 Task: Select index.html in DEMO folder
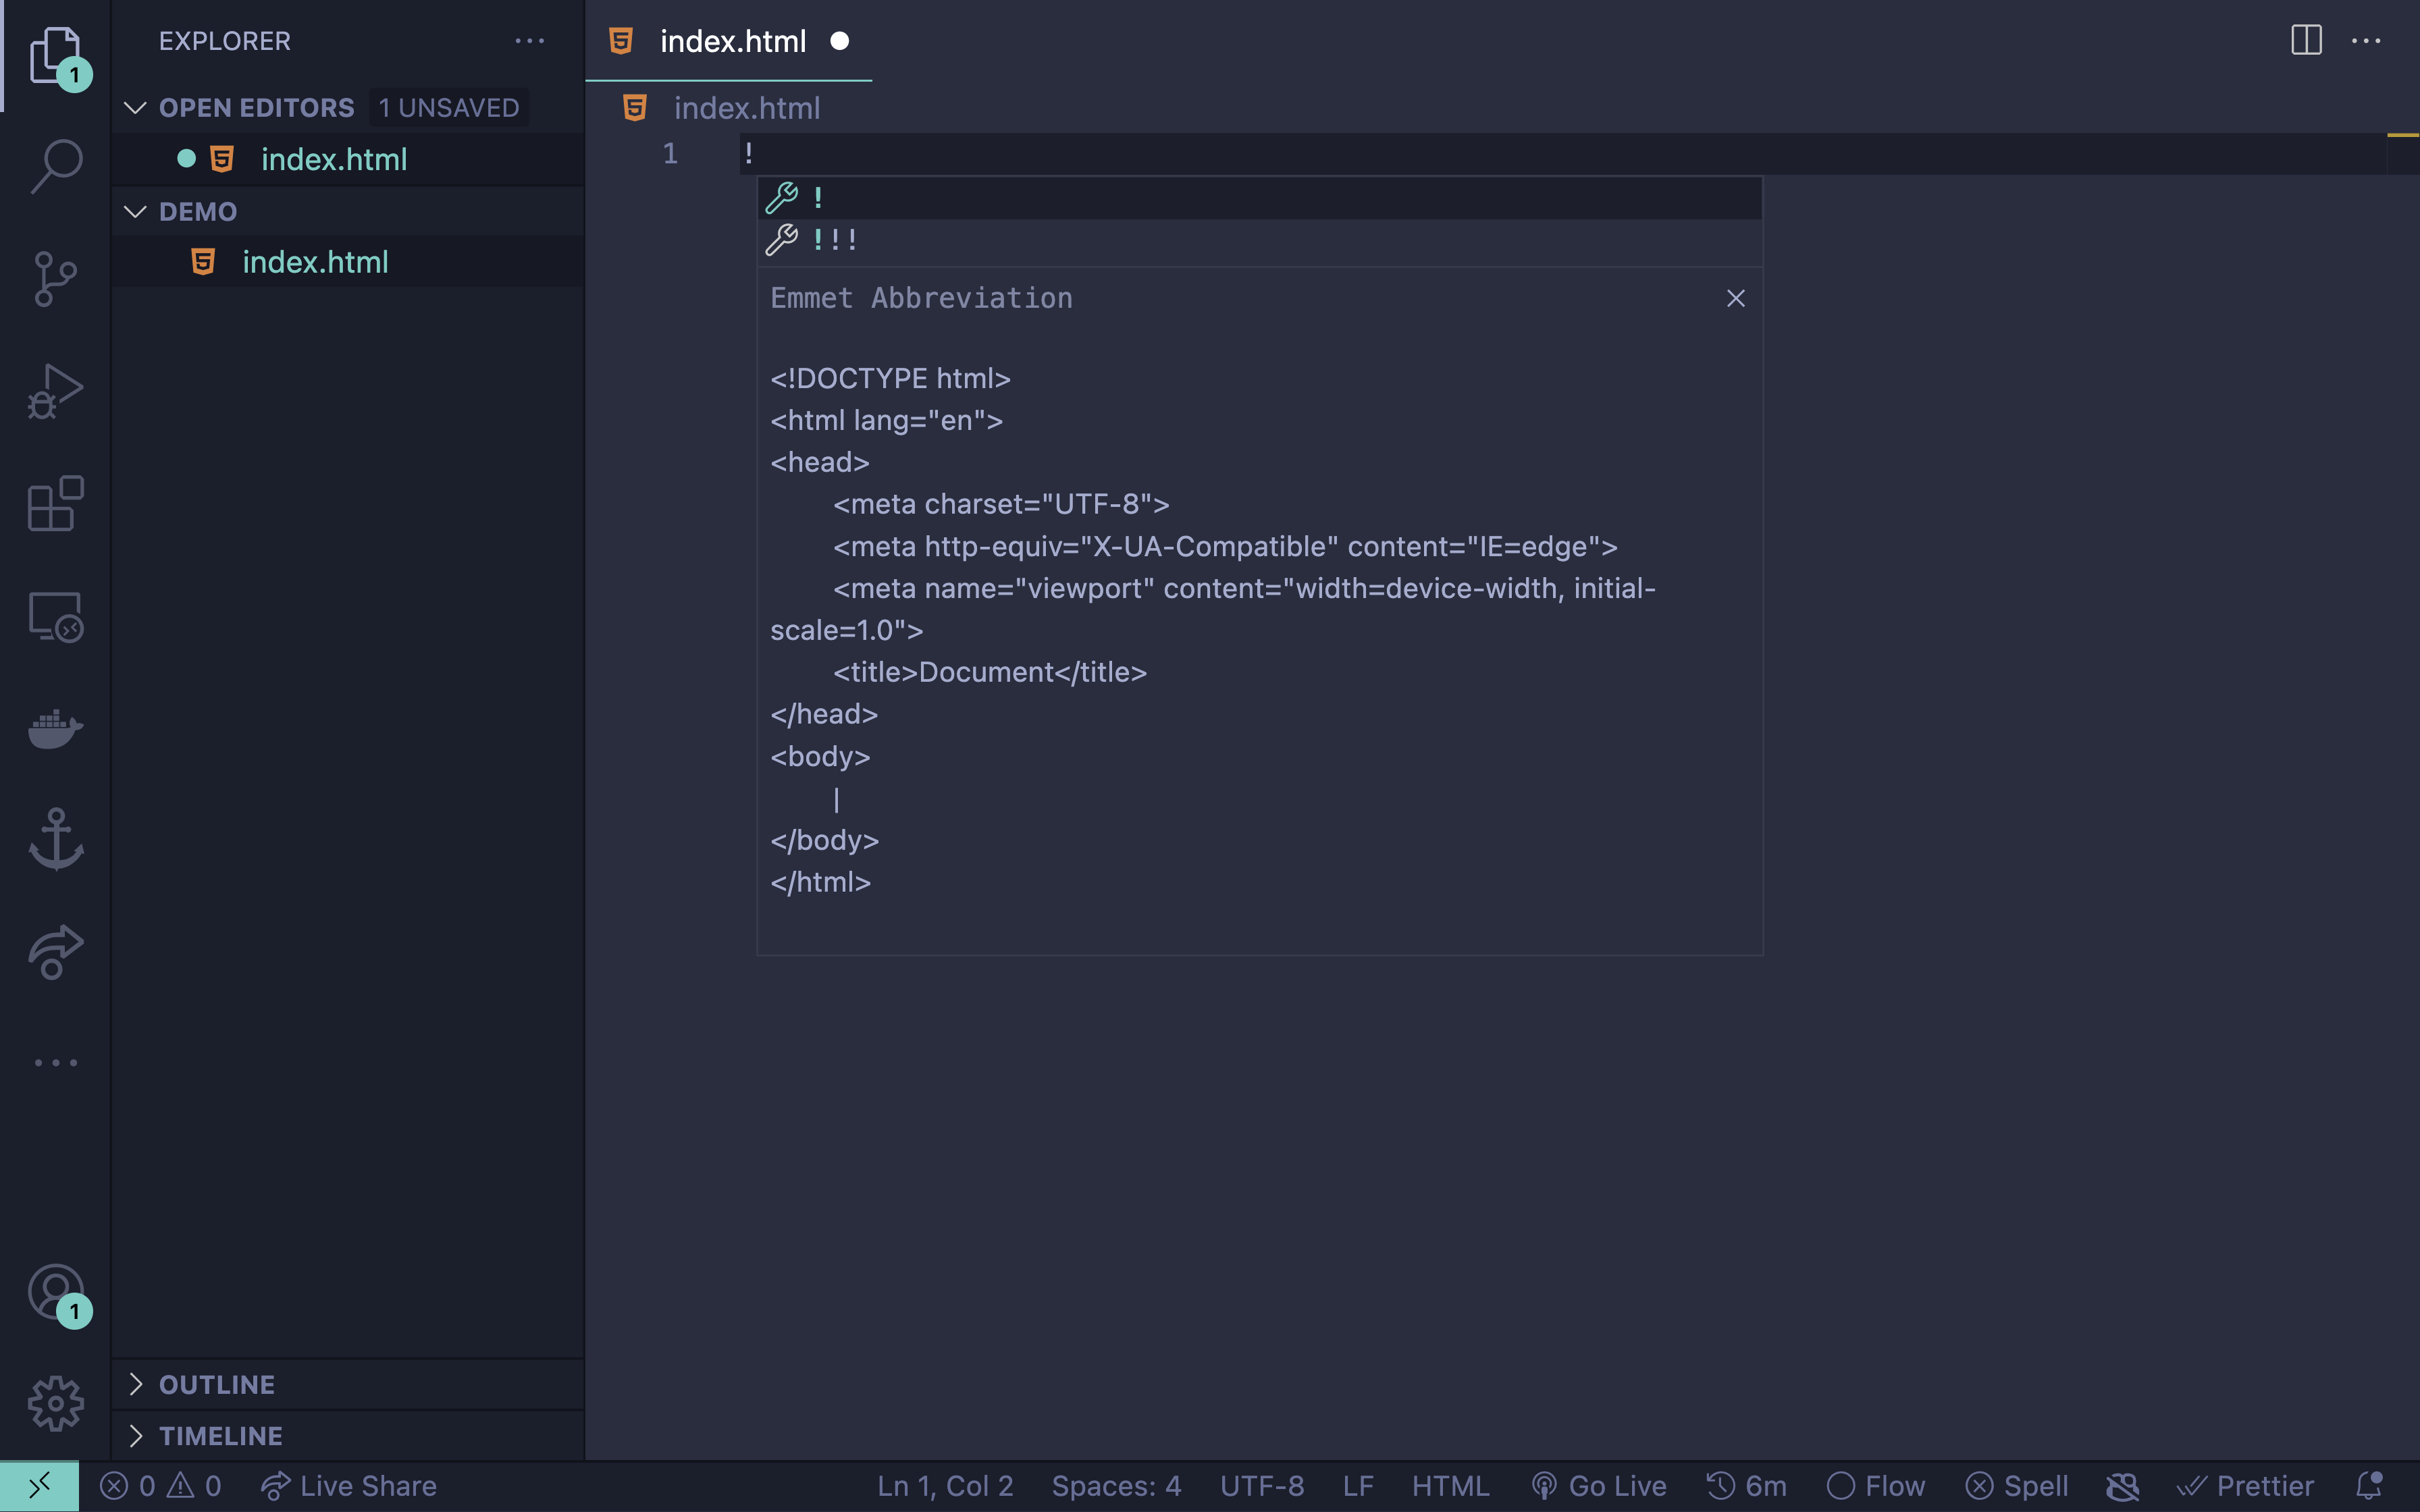(348, 262)
